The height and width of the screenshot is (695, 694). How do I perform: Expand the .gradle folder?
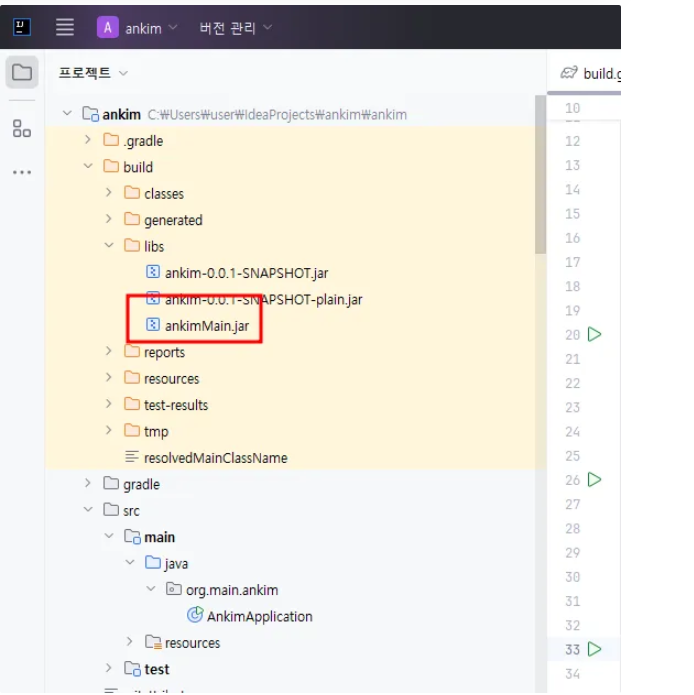coord(88,140)
